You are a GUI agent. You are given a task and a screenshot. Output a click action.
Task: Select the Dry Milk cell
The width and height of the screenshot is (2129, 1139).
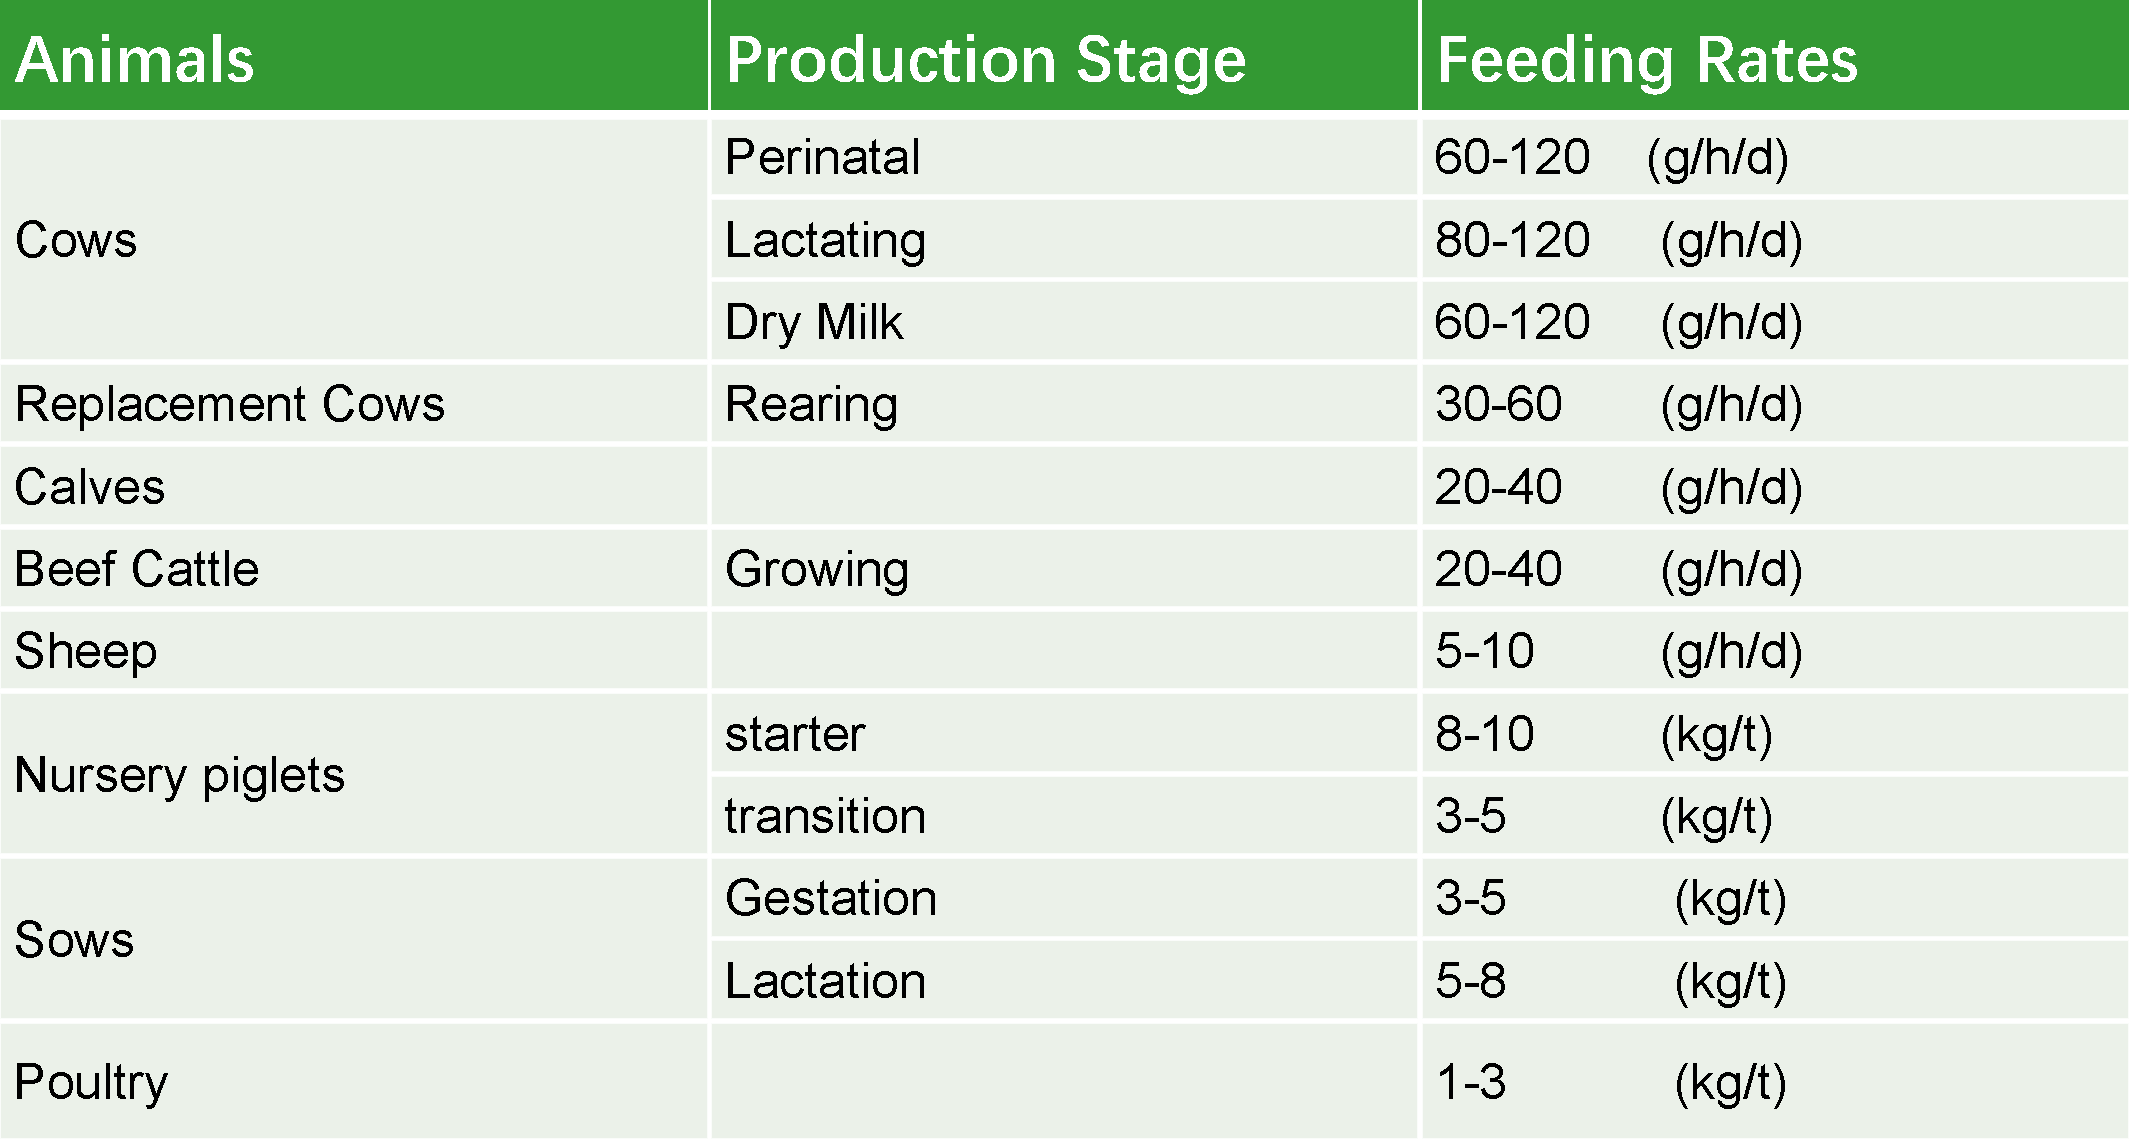1065,322
